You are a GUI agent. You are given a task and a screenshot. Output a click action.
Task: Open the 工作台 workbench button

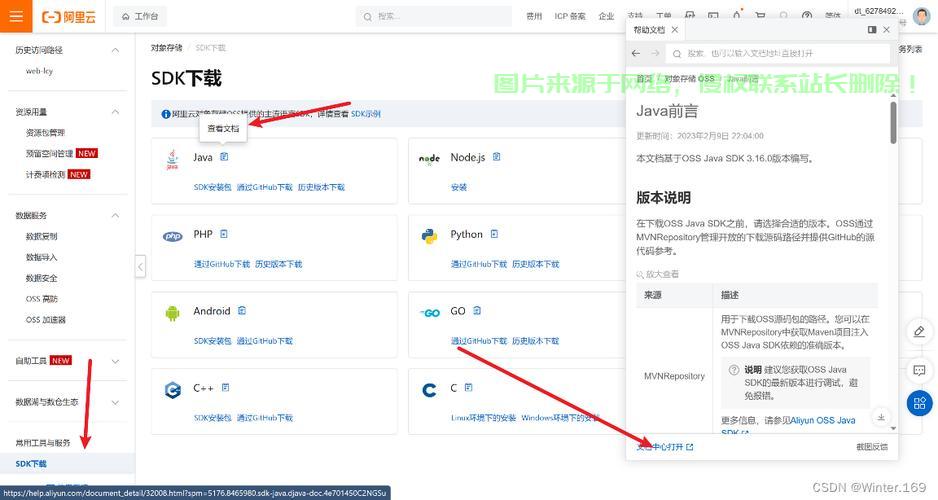[x=140, y=16]
